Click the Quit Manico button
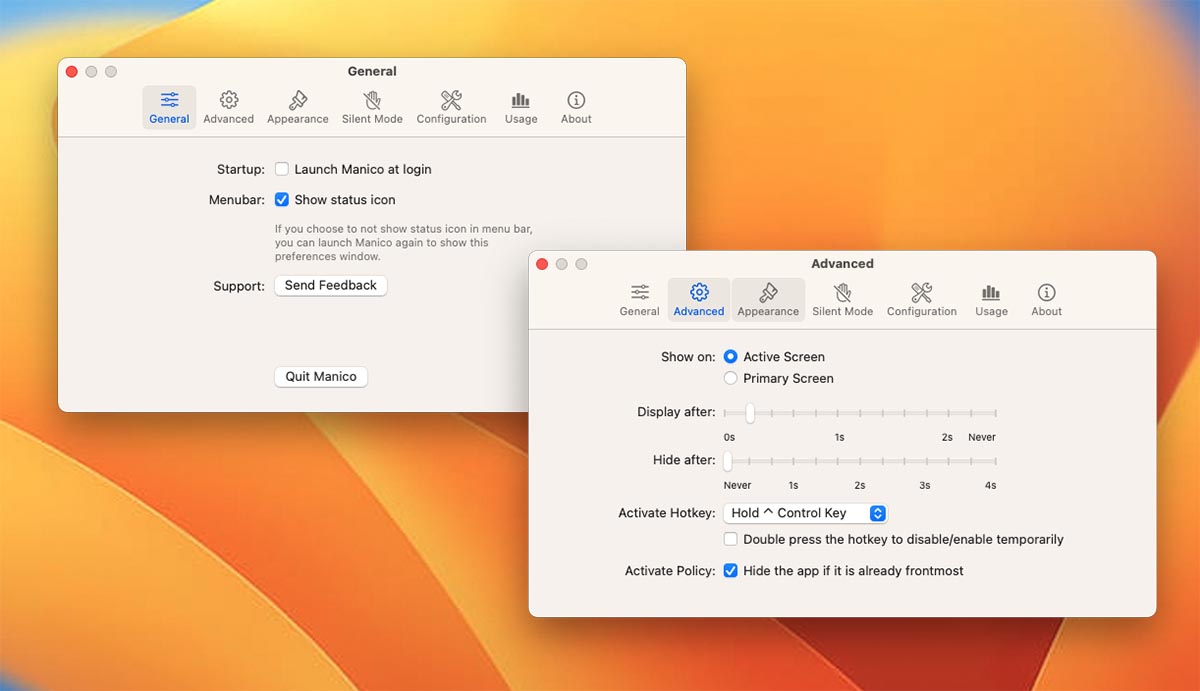 tap(320, 377)
